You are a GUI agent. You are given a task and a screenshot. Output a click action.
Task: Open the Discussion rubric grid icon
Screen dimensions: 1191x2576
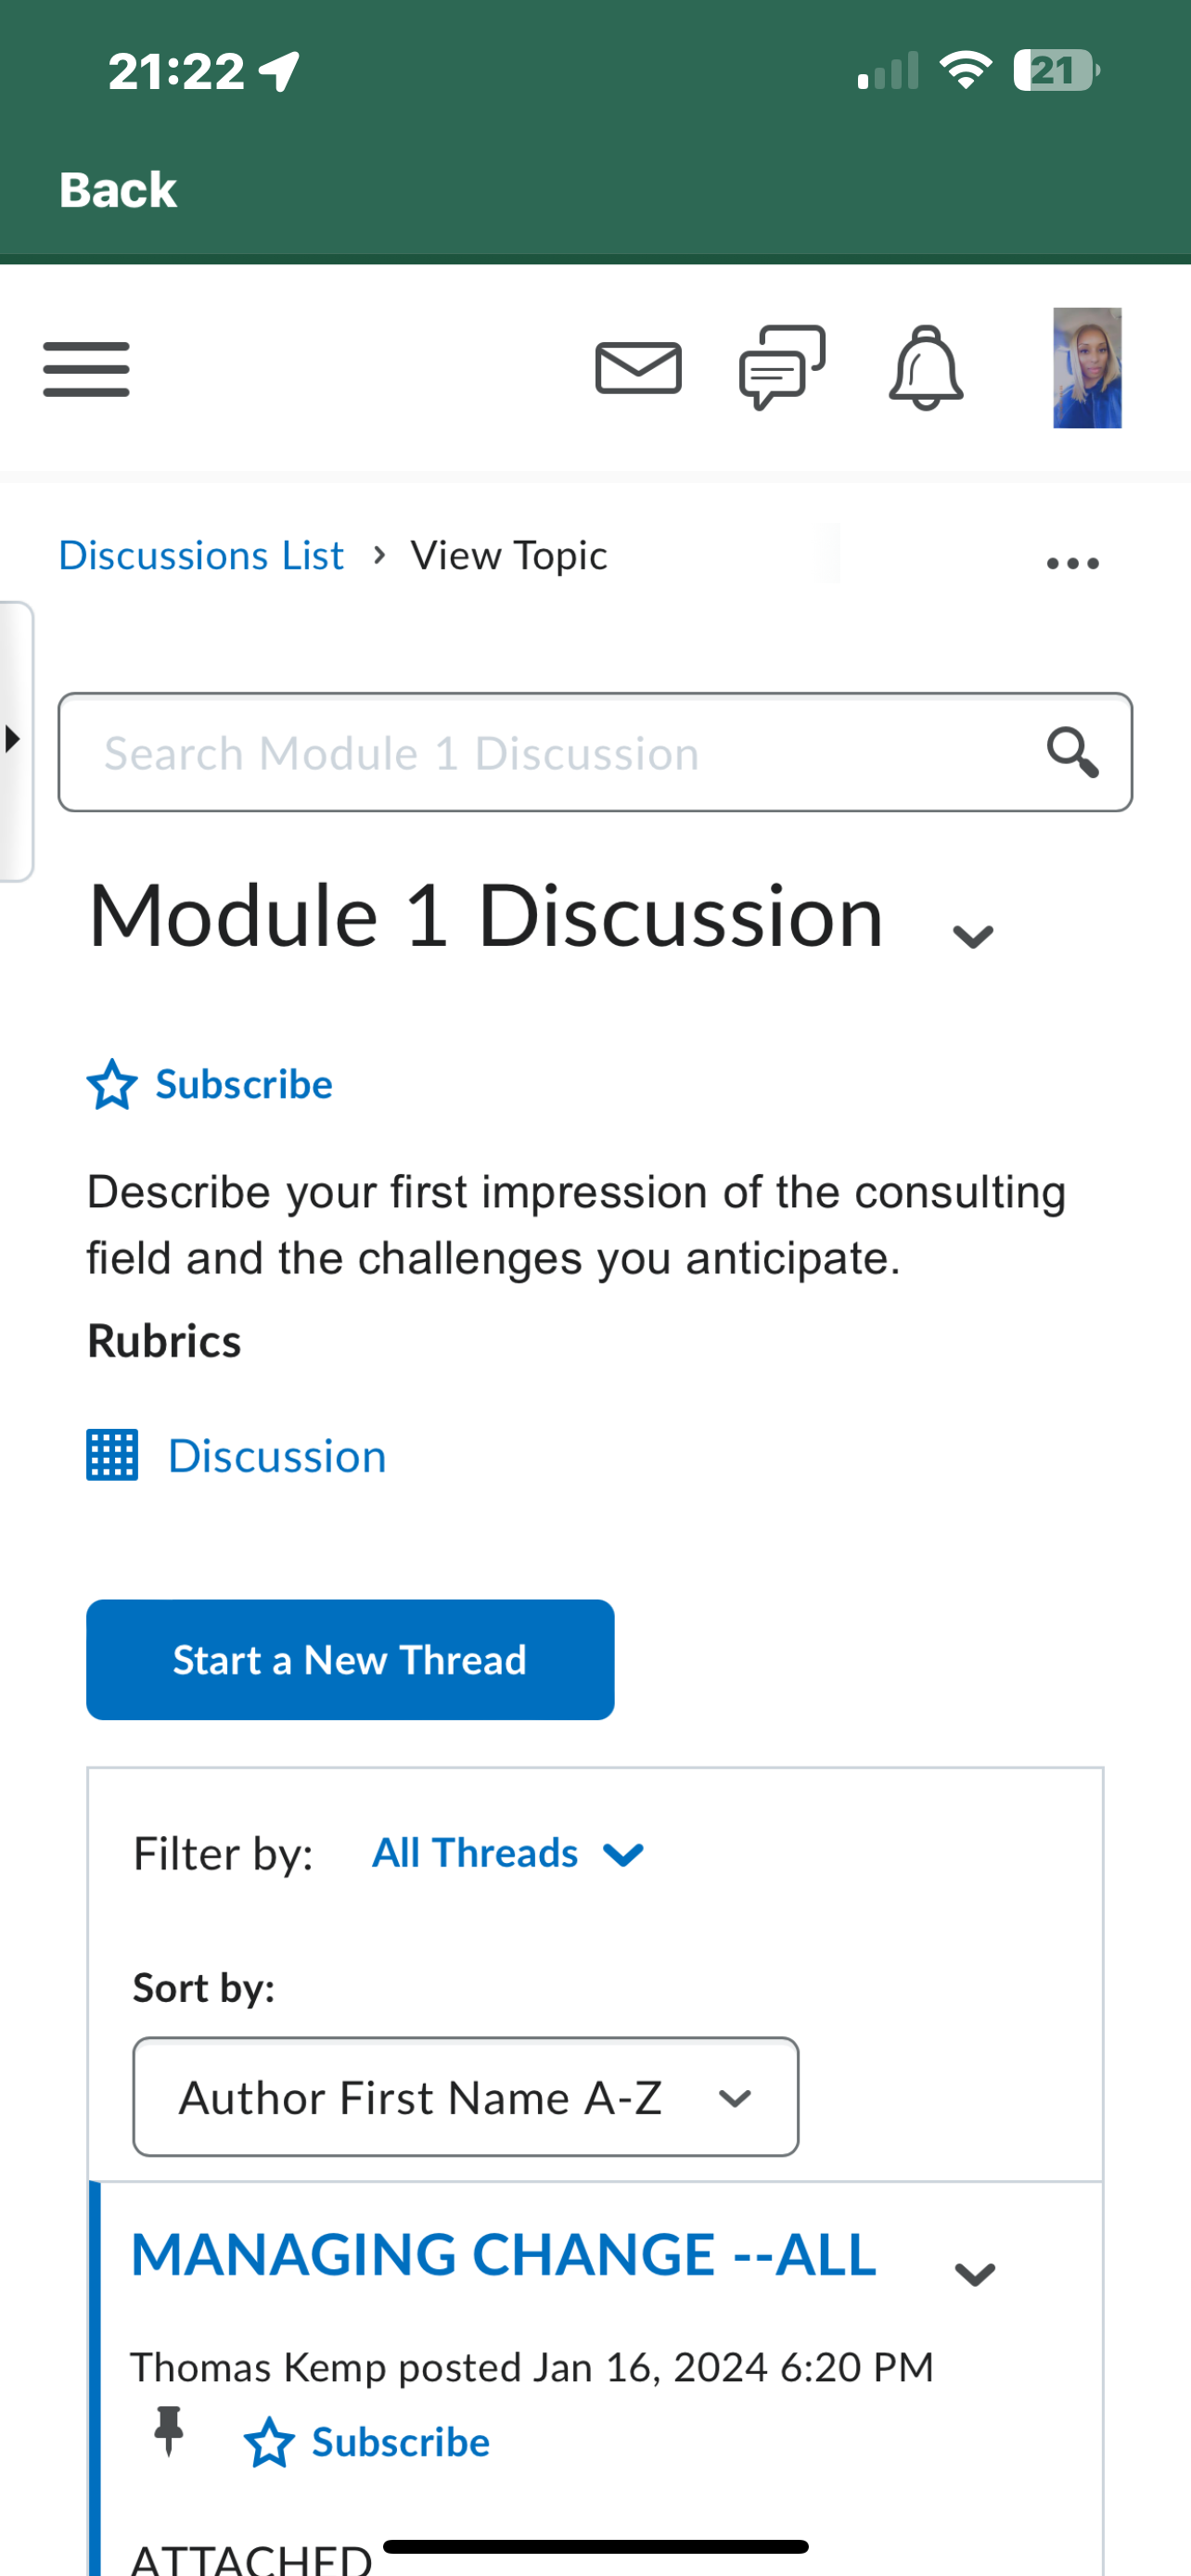[x=112, y=1455]
